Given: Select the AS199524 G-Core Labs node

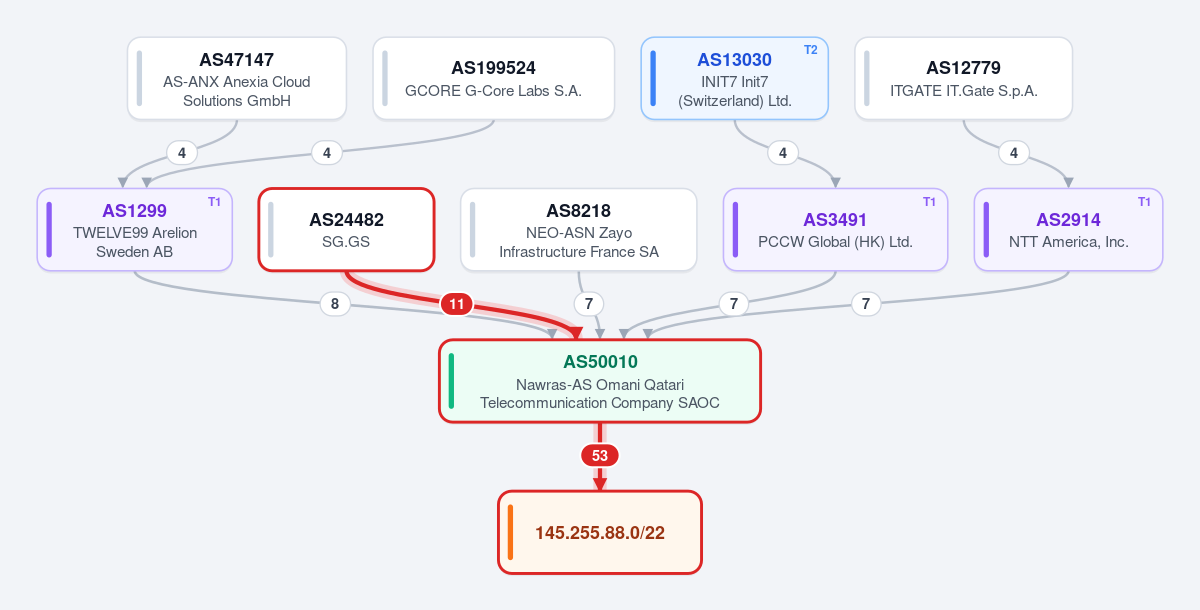Looking at the screenshot, I should [x=493, y=79].
